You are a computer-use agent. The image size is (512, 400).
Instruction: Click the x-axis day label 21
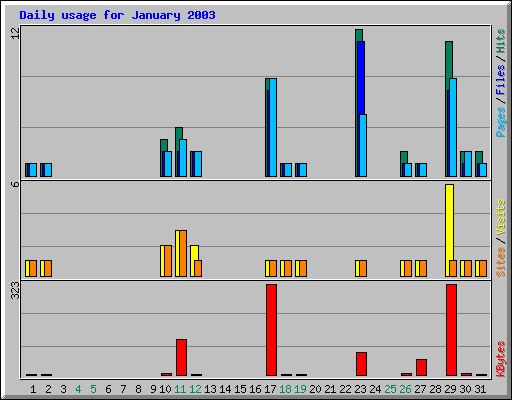point(330,389)
